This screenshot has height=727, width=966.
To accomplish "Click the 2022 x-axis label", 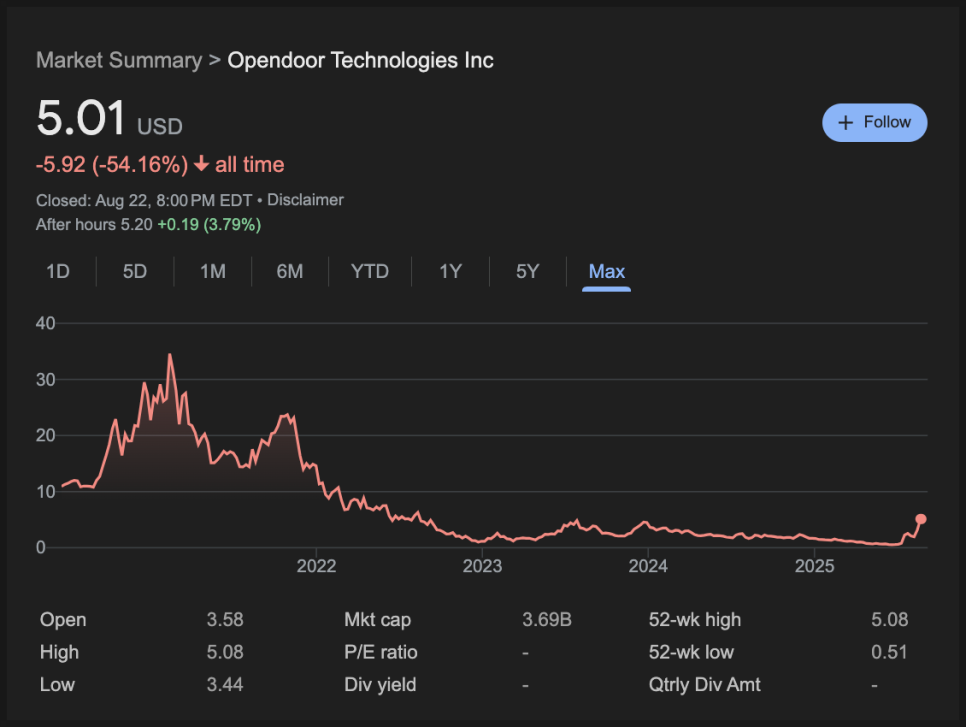I will pyautogui.click(x=316, y=566).
